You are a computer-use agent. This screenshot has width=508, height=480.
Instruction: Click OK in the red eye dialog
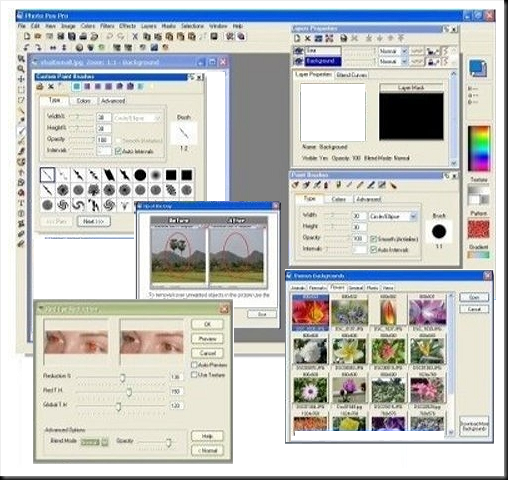pyautogui.click(x=207, y=324)
